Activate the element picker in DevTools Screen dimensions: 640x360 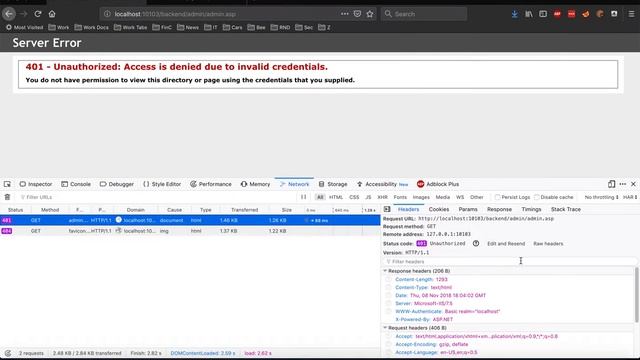7,184
